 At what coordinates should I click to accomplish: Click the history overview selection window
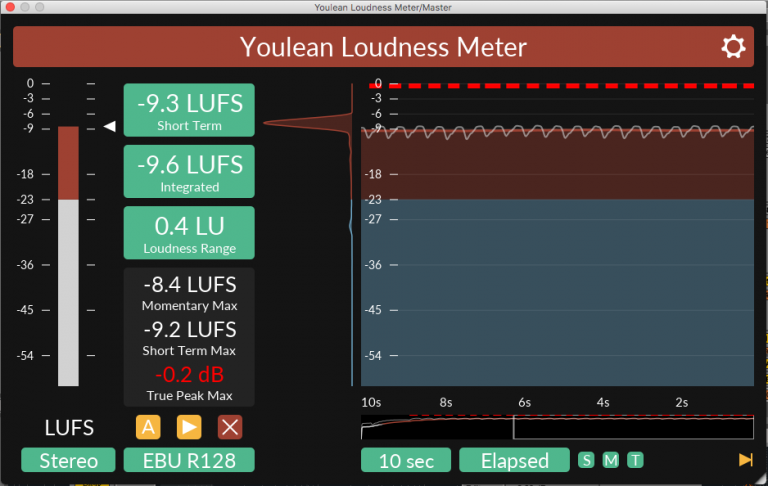point(633,427)
